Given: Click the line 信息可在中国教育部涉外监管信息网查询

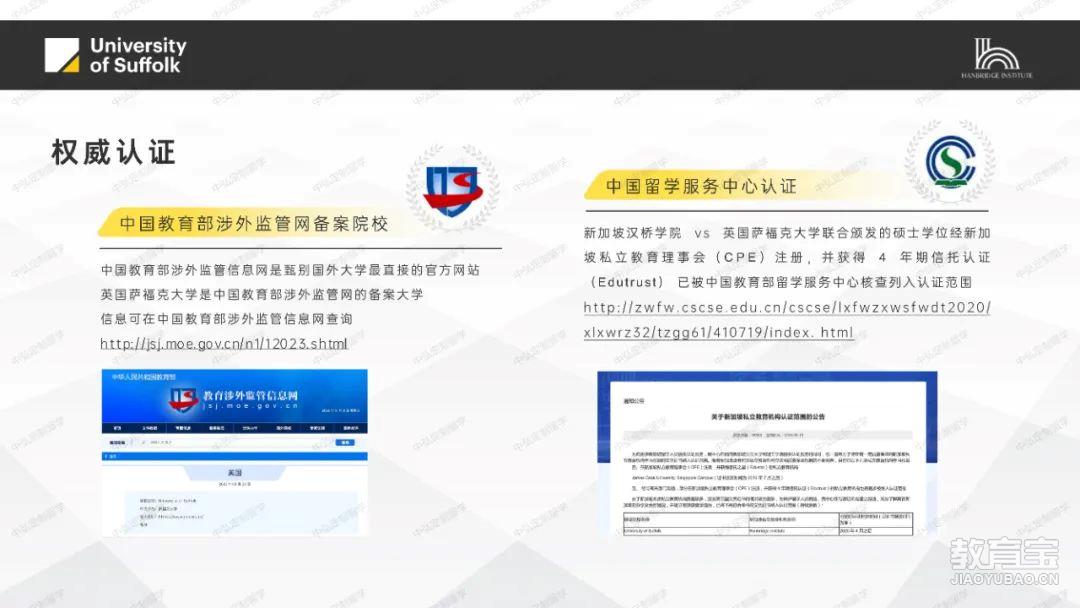Looking at the screenshot, I should click(x=227, y=319).
